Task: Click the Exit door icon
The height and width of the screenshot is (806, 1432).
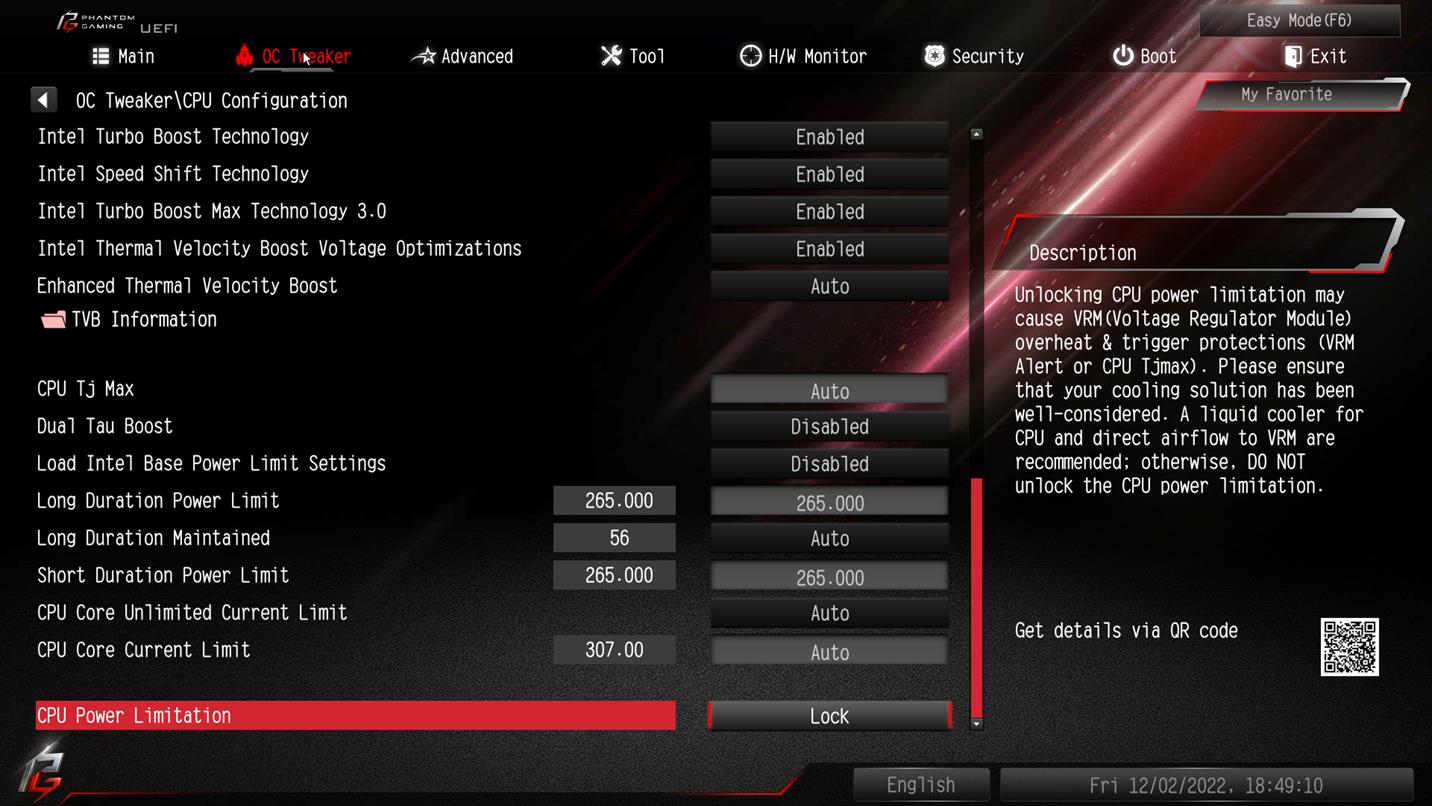Action: [1293, 56]
